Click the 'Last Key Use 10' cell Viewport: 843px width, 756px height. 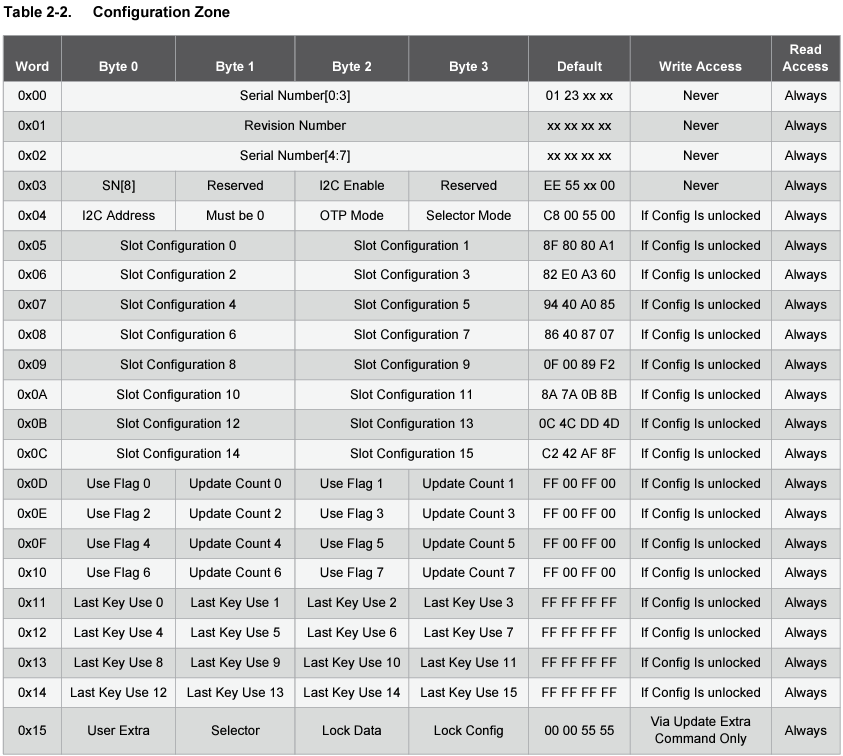(352, 663)
